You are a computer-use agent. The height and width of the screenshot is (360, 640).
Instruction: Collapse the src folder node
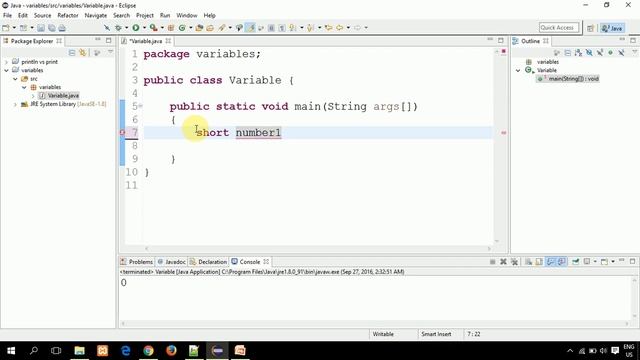15,79
